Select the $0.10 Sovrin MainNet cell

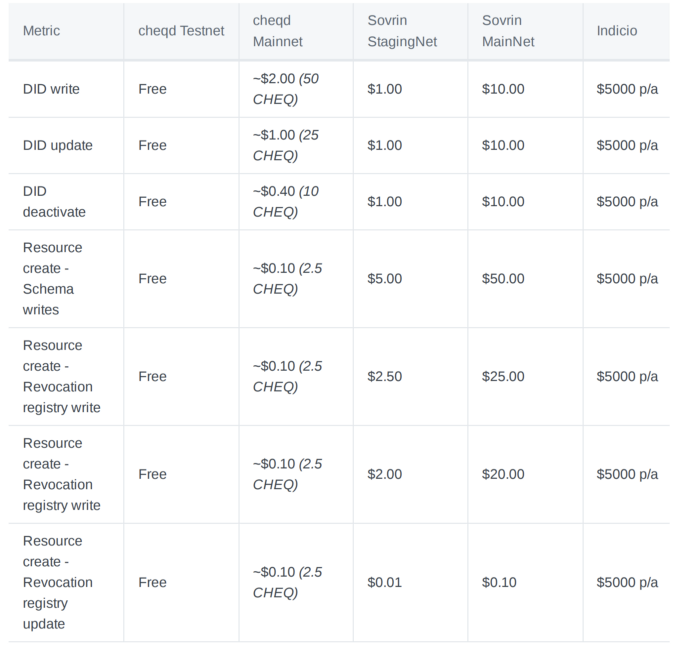tap(499, 582)
